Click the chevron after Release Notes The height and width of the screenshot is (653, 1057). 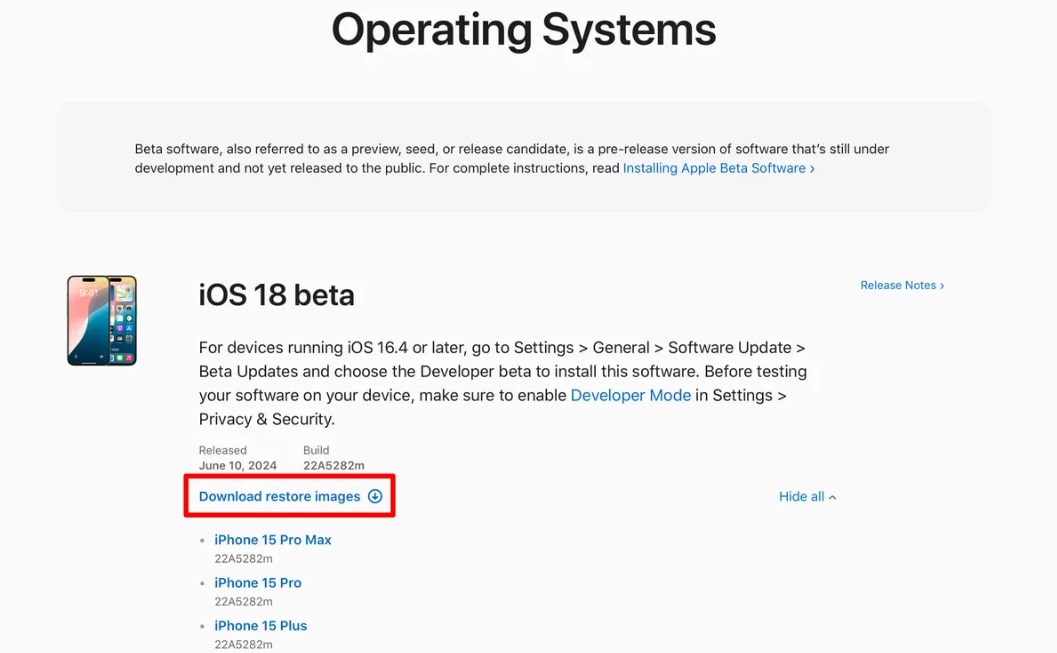tap(940, 285)
